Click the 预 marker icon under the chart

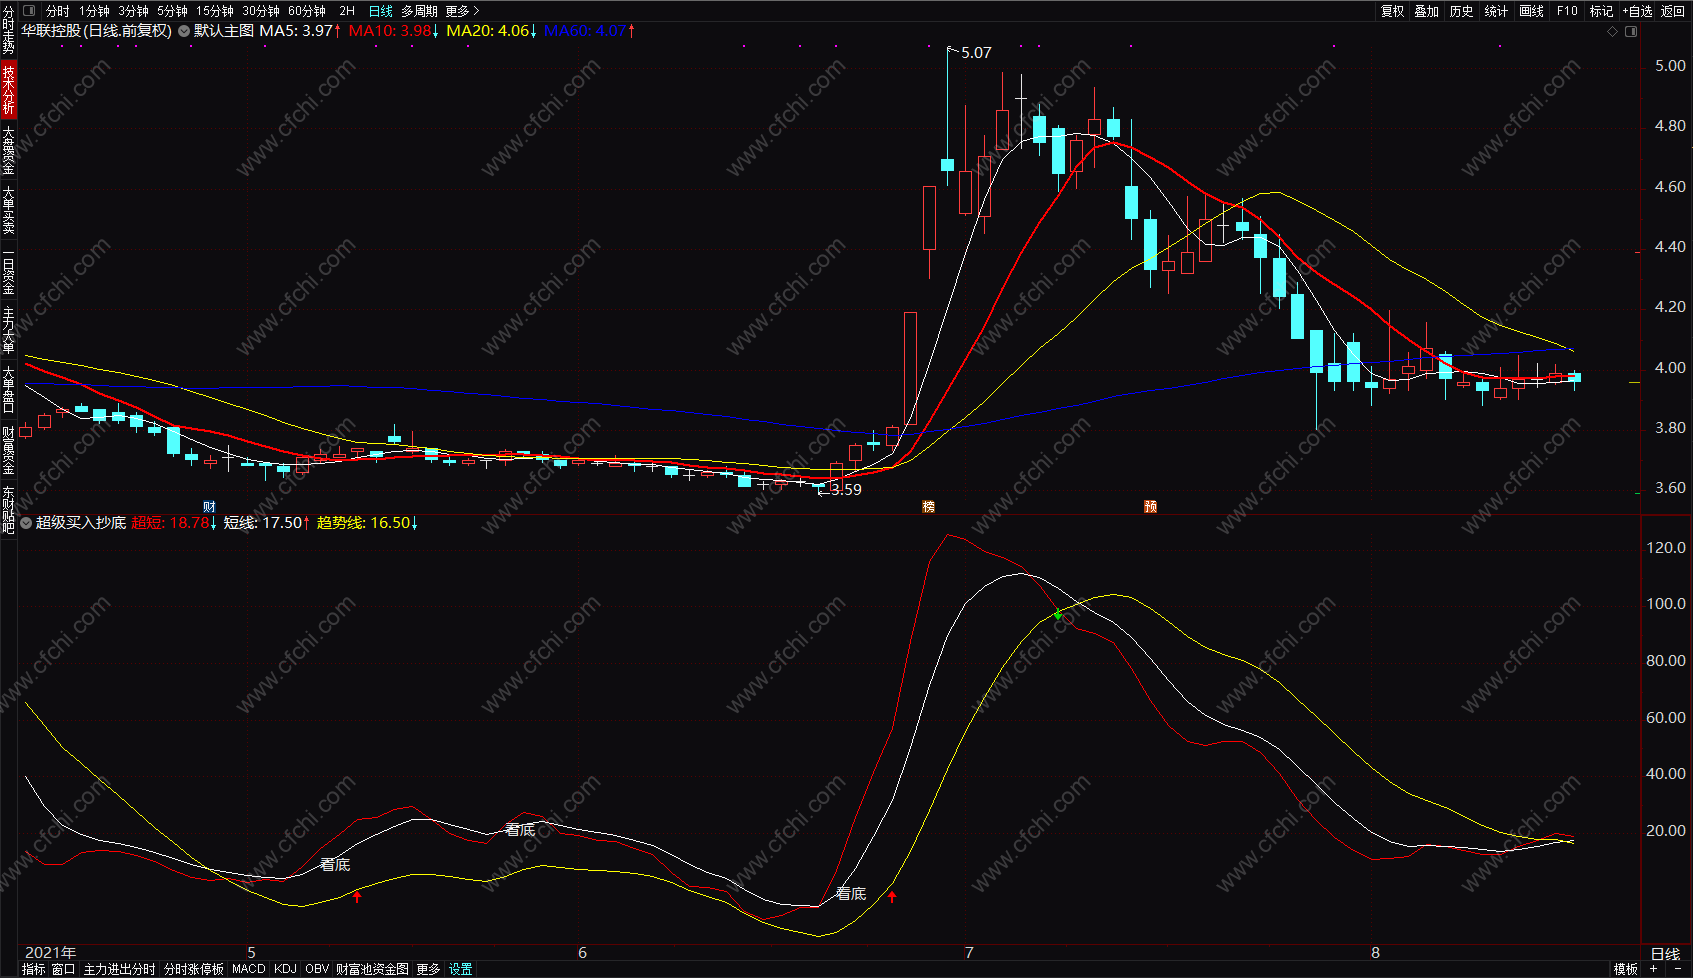[1151, 507]
